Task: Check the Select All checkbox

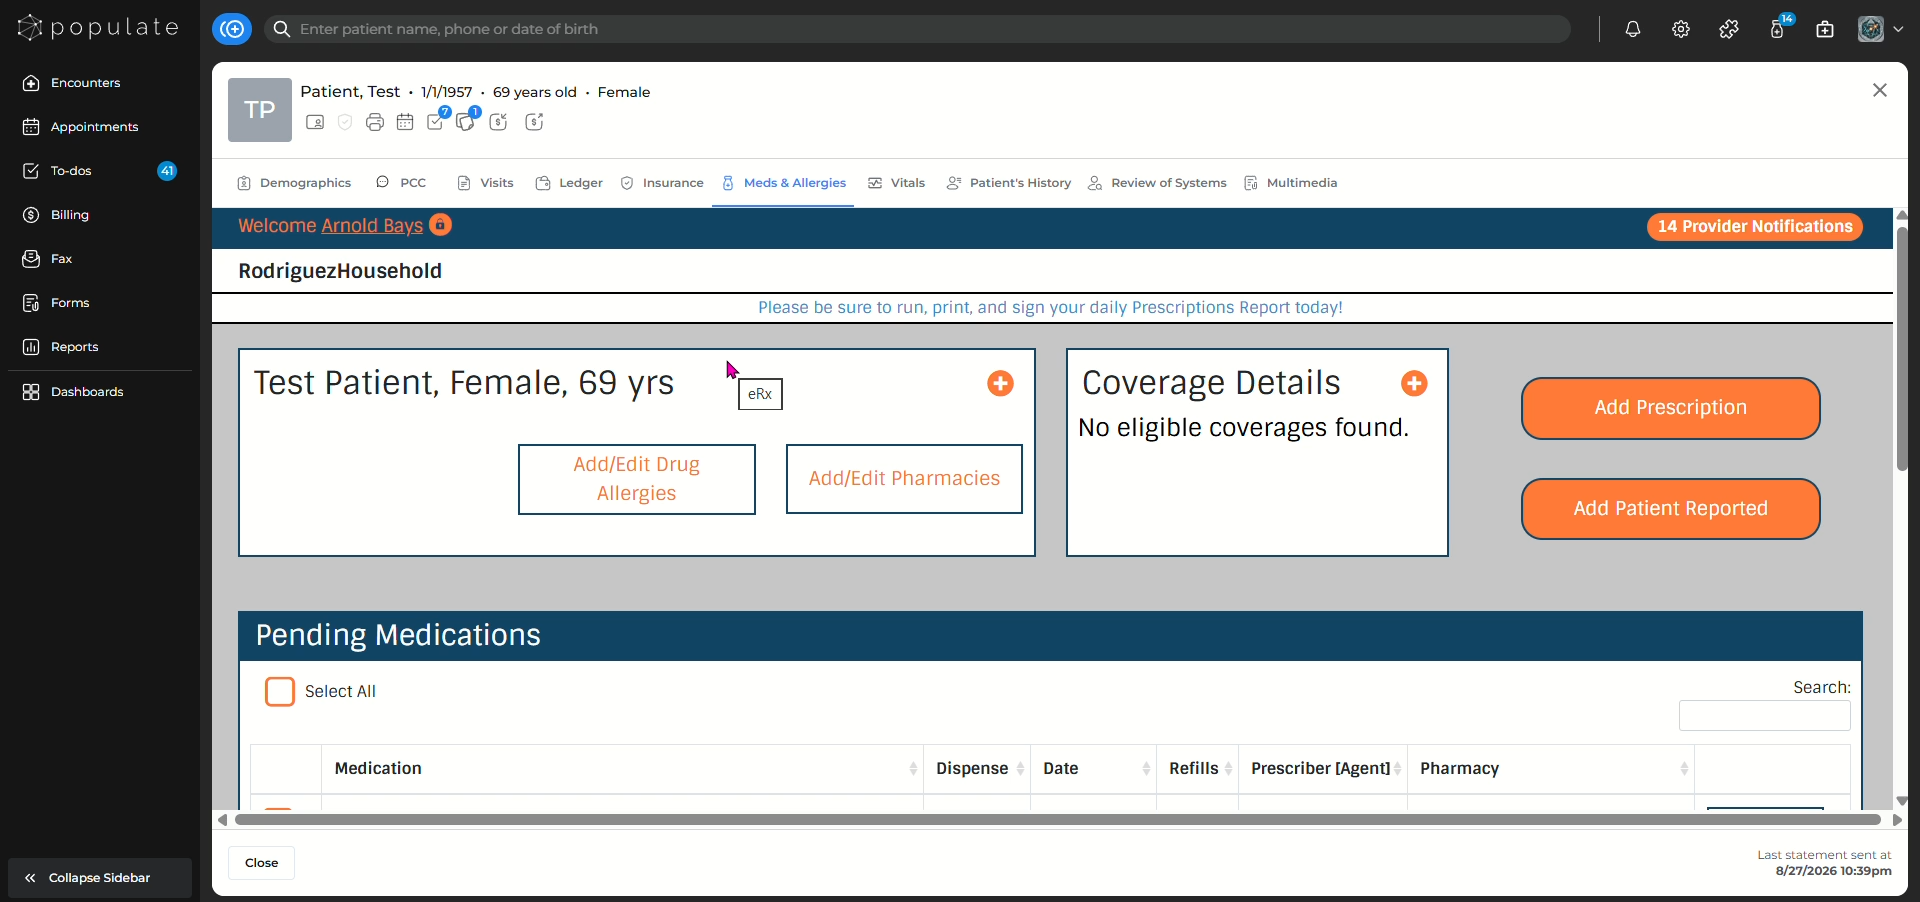Action: click(x=280, y=691)
